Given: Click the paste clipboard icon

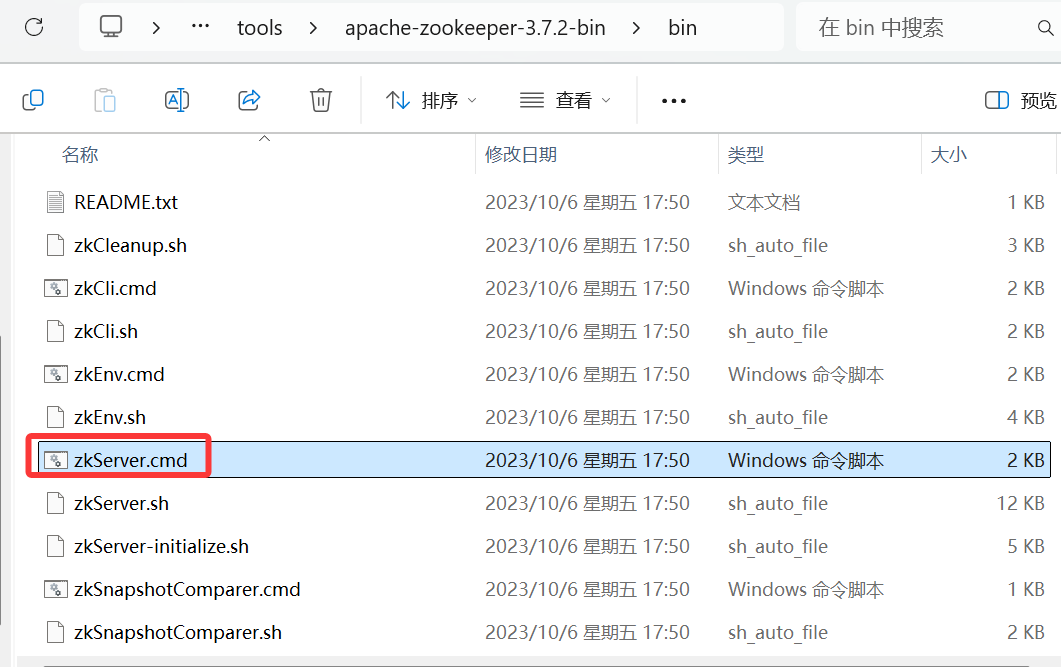Looking at the screenshot, I should (x=105, y=100).
